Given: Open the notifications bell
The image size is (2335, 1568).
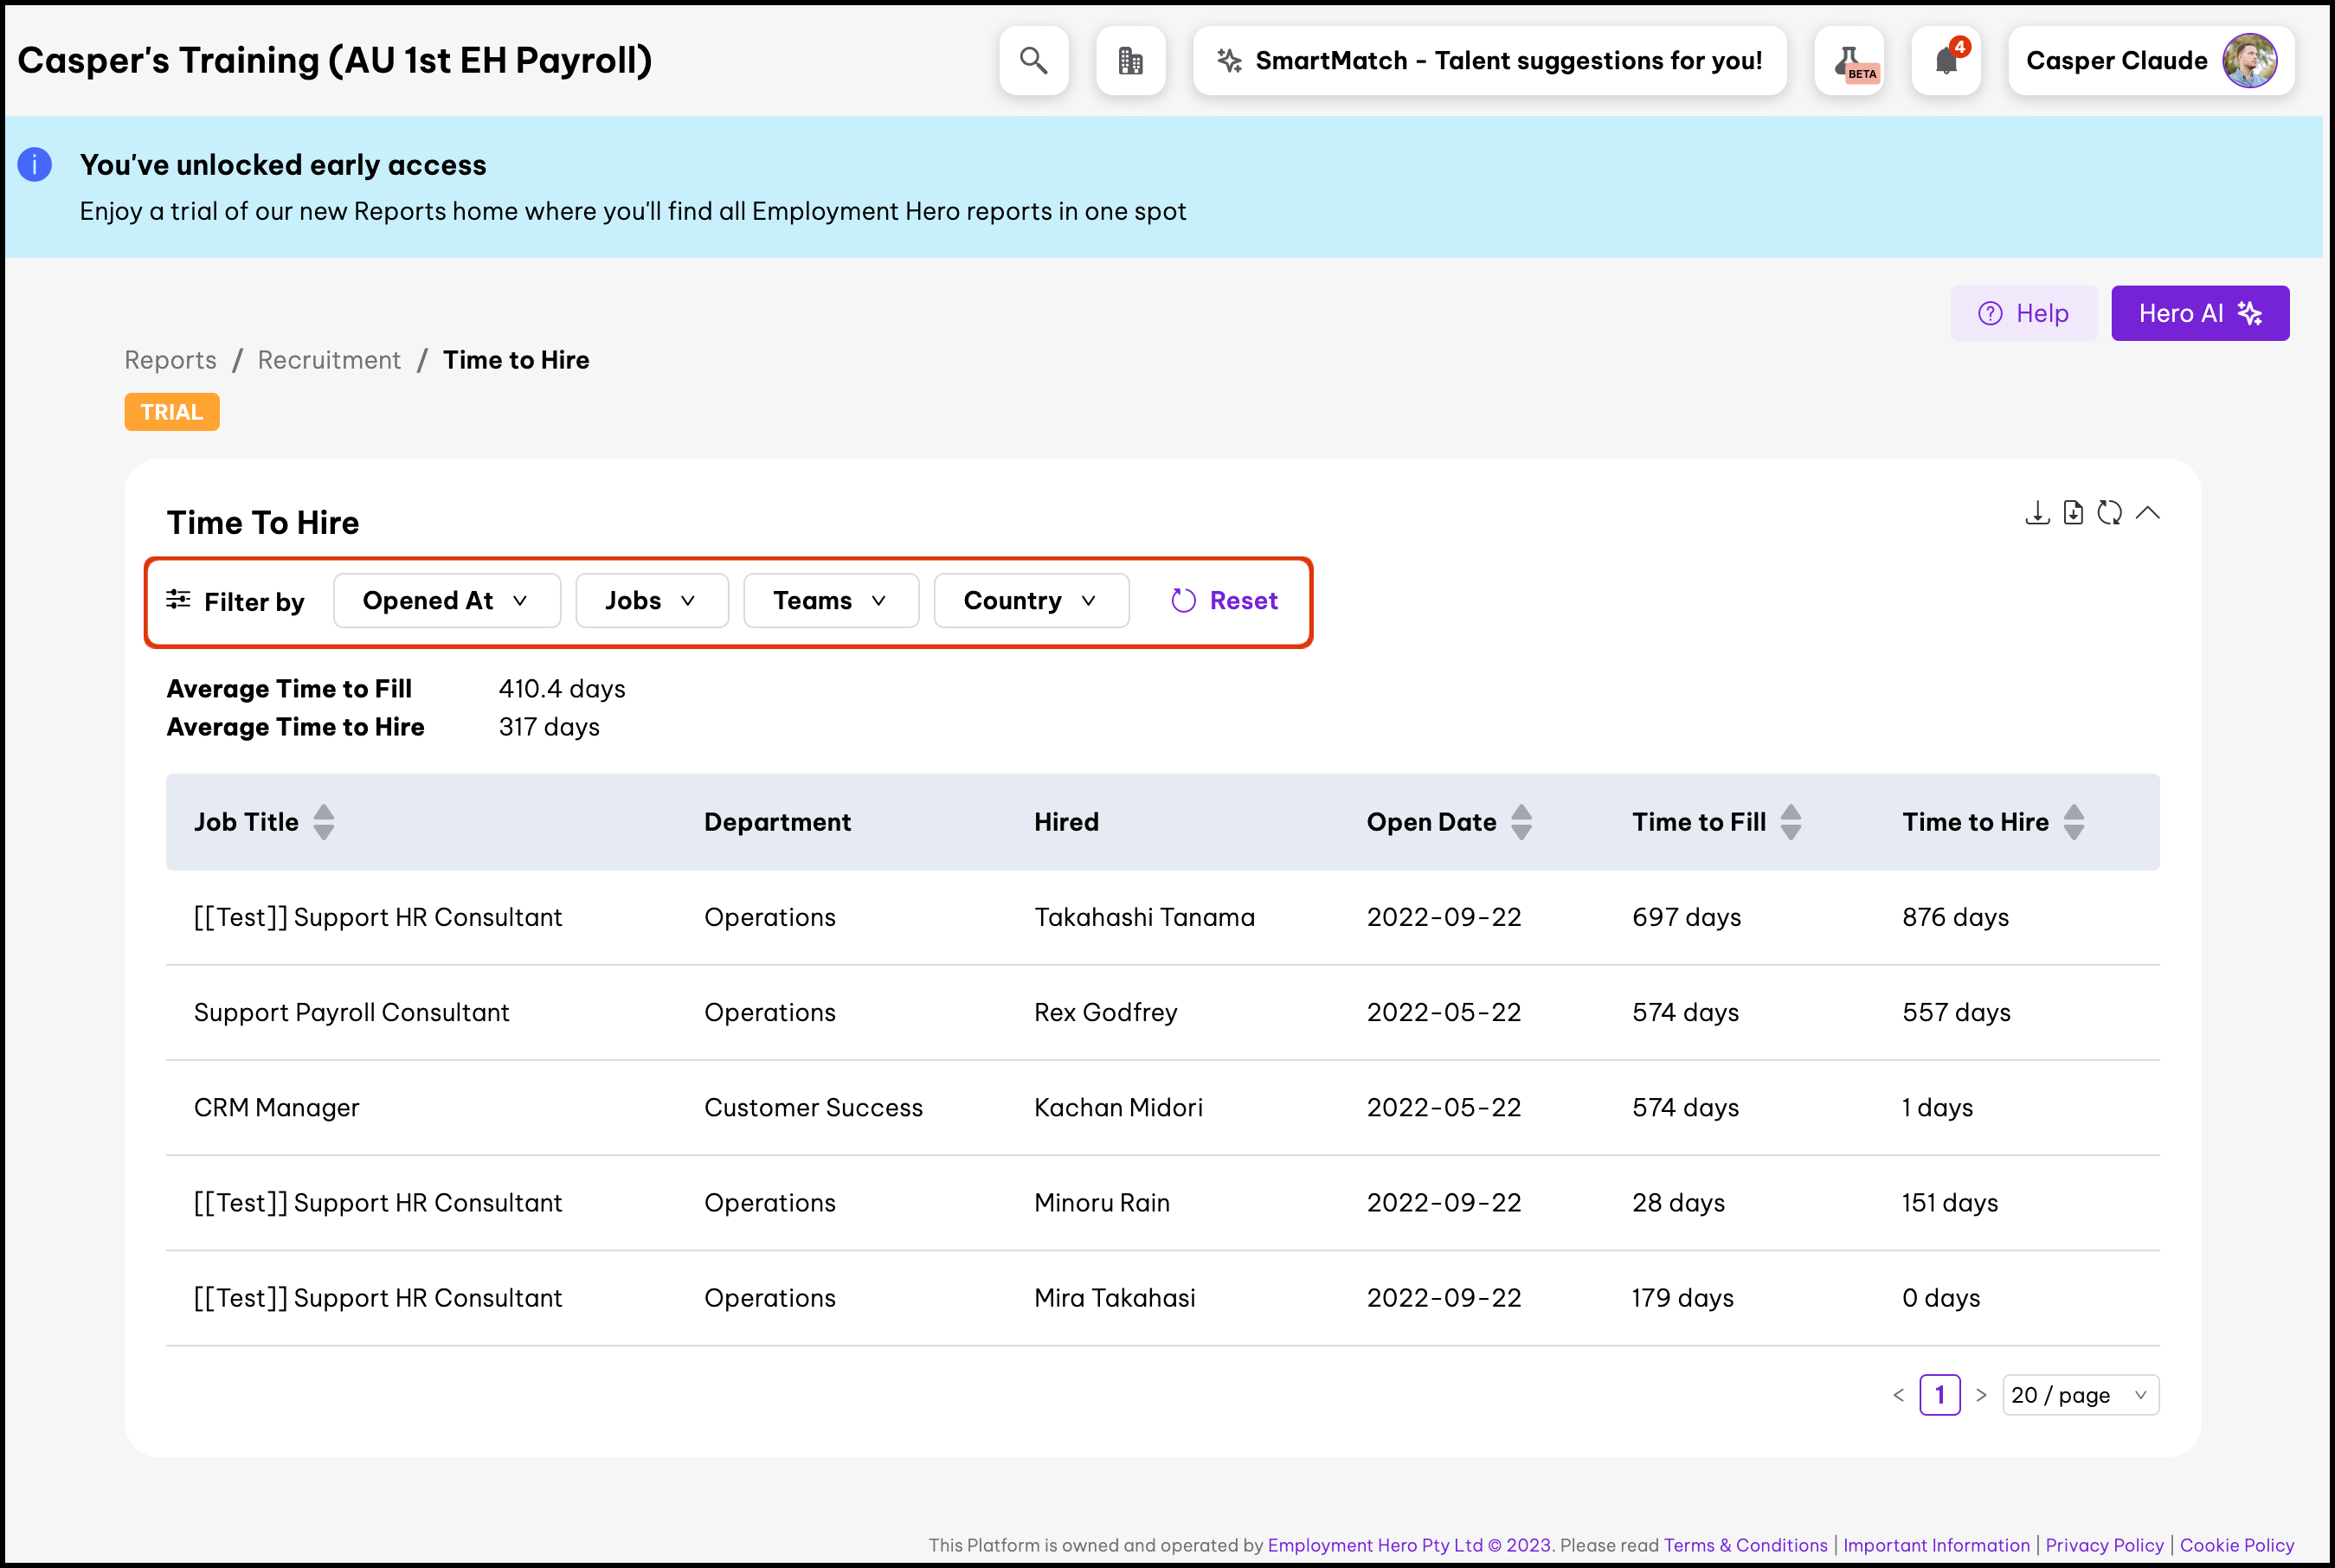Looking at the screenshot, I should 1945,61.
